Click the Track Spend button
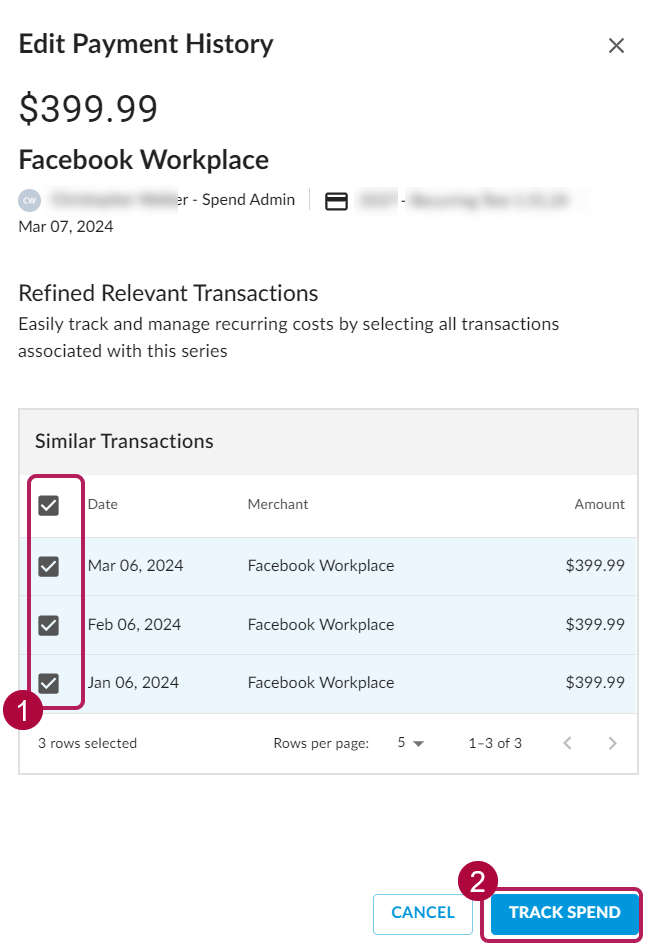This screenshot has height=944, width=654. 564,913
